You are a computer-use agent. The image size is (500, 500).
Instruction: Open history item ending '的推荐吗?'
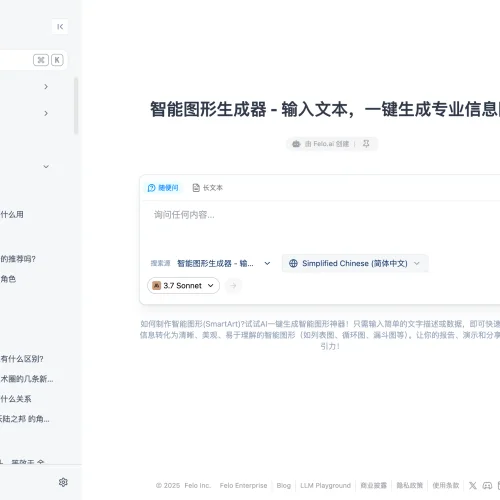coord(18,259)
